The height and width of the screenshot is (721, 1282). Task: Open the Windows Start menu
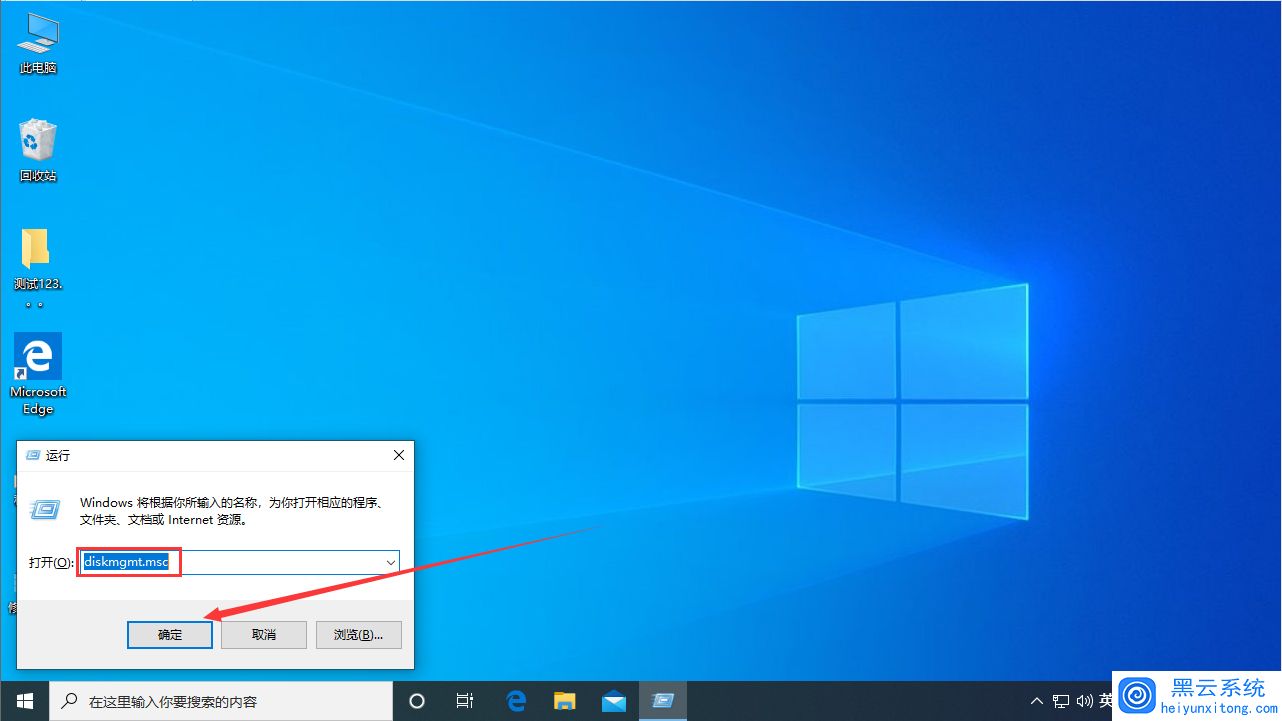pyautogui.click(x=25, y=701)
